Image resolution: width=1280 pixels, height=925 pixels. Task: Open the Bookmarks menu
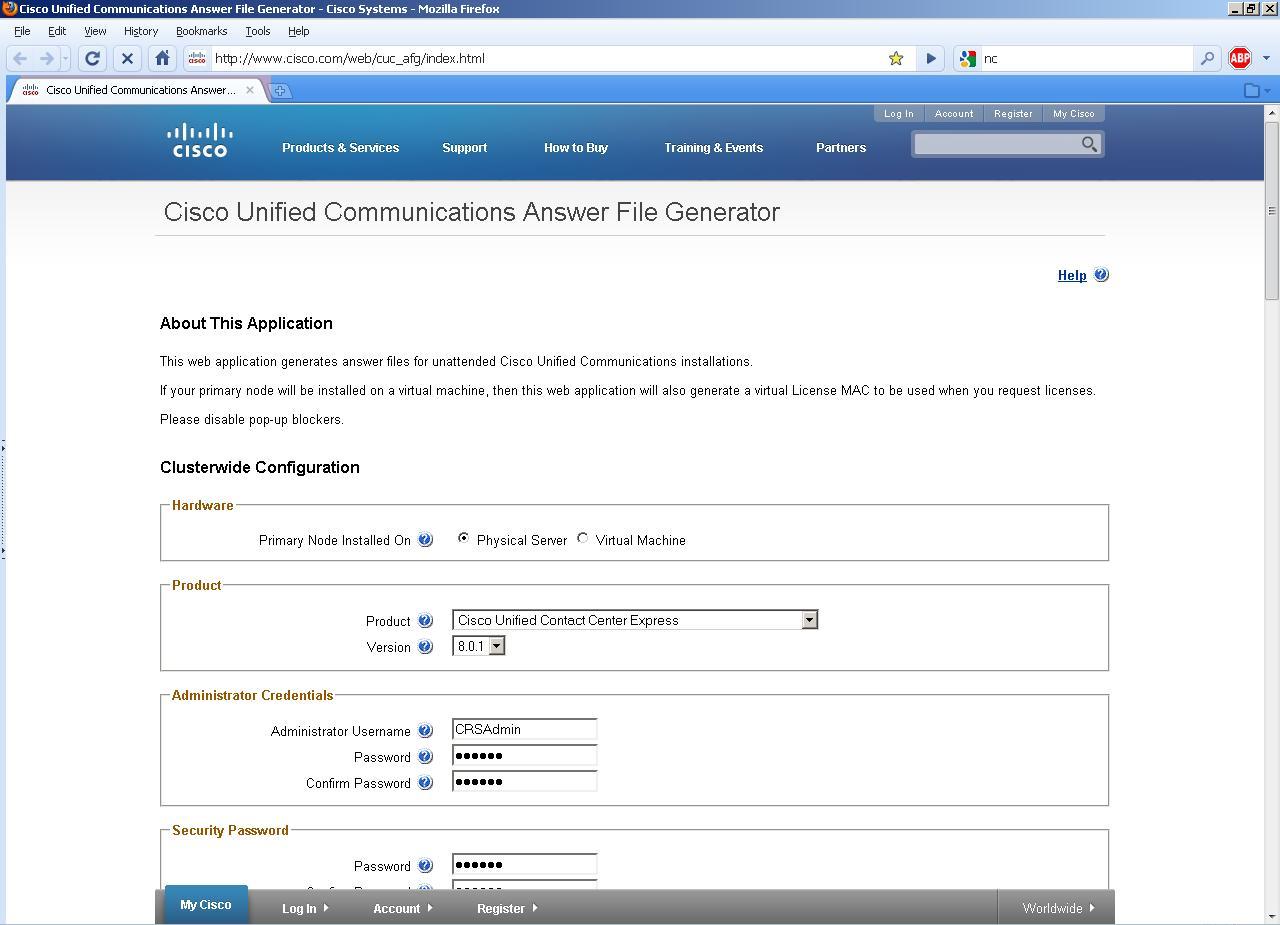click(201, 31)
